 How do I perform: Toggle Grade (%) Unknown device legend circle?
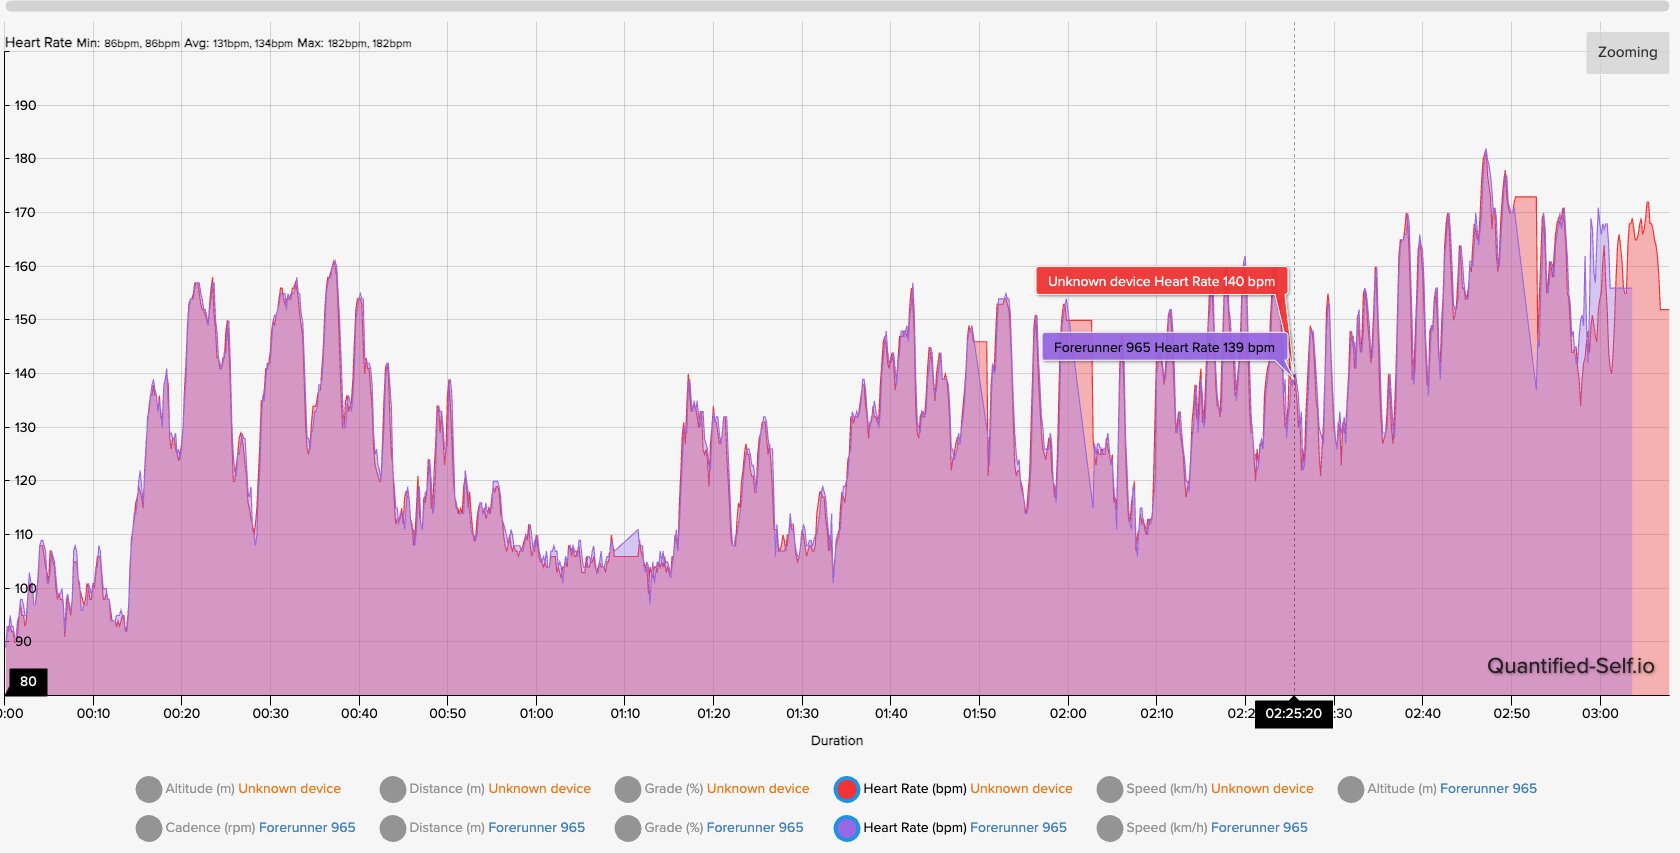point(628,789)
